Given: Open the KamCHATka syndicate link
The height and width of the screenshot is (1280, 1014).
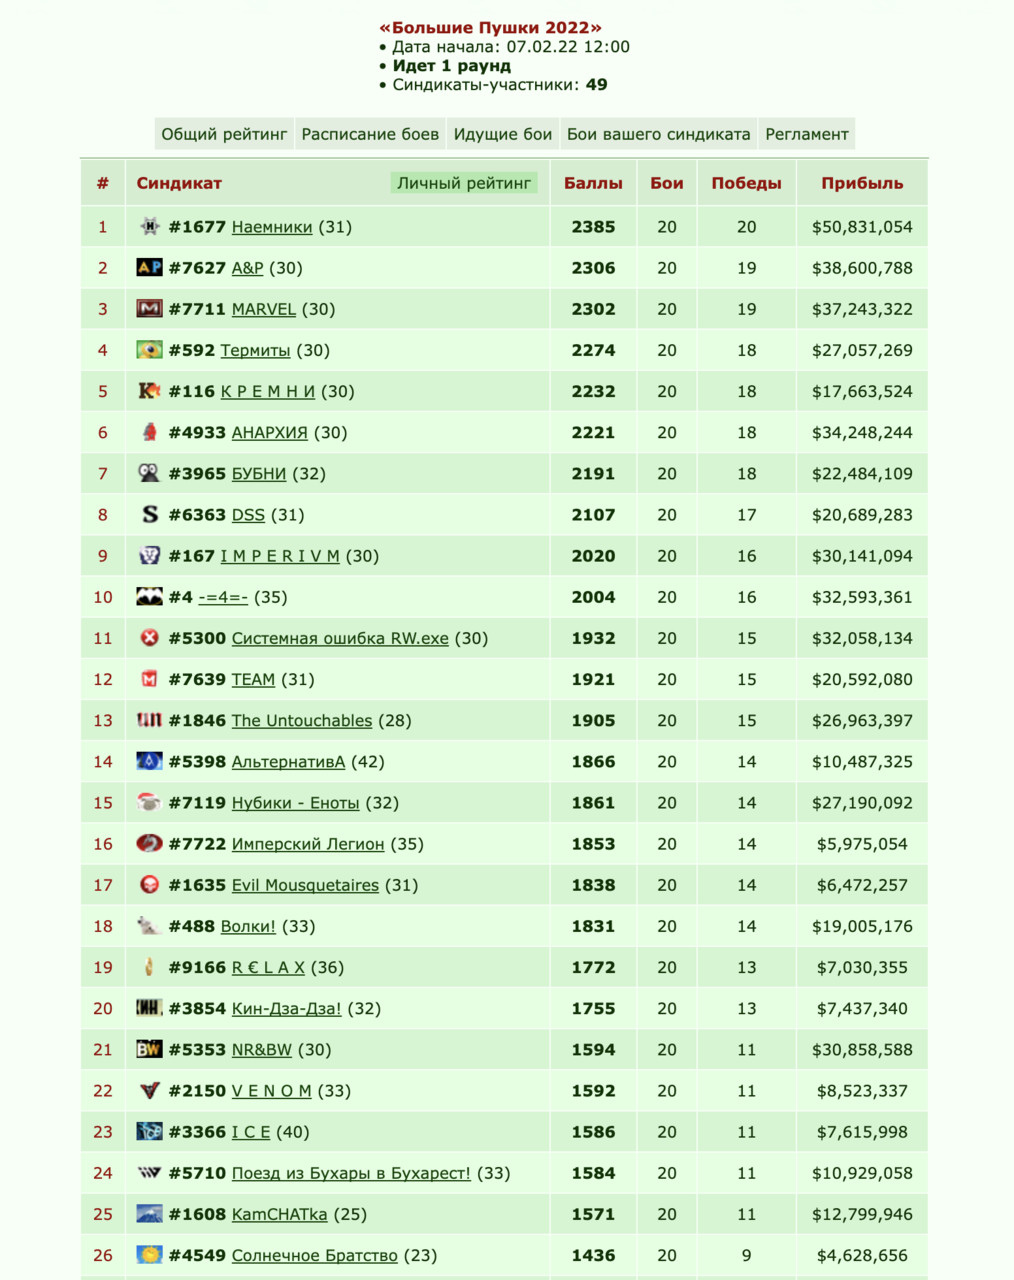Looking at the screenshot, I should pos(279,1214).
